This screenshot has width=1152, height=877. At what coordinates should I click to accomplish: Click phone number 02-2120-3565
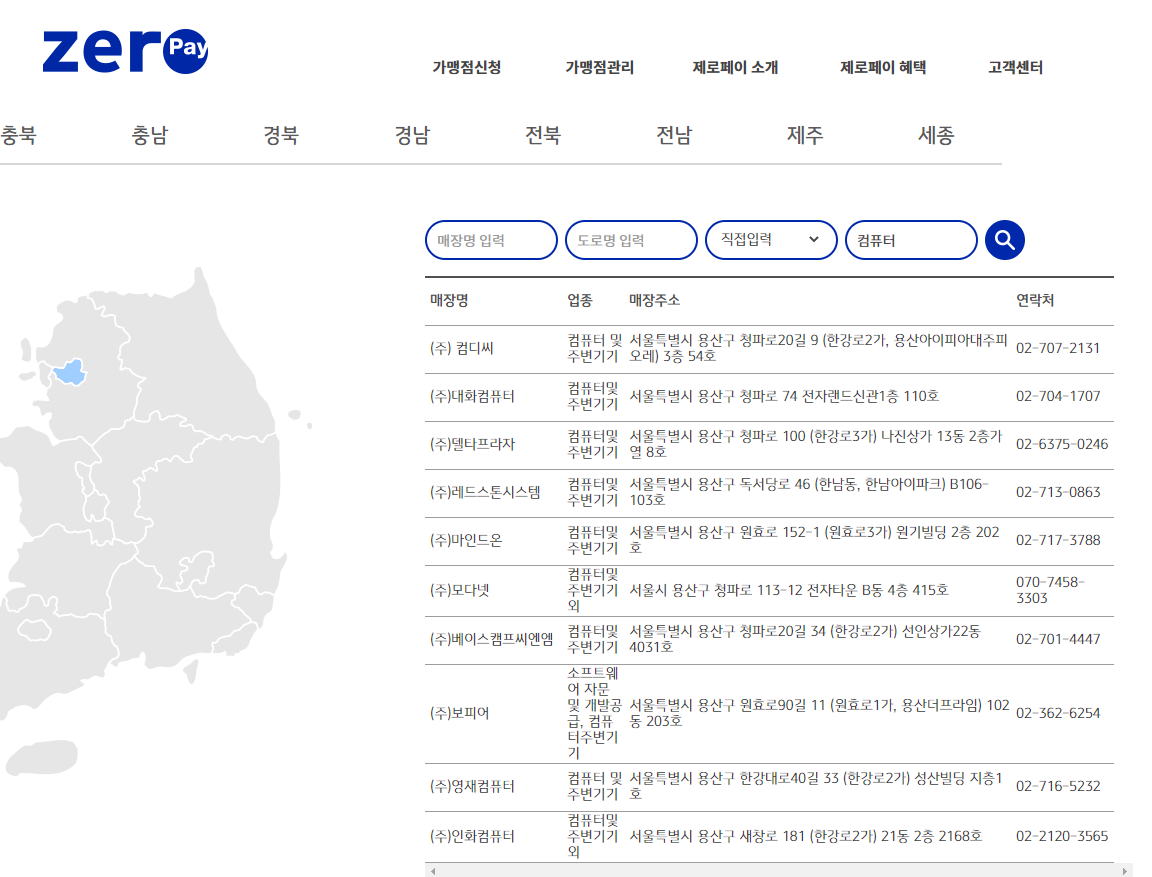pyautogui.click(x=1062, y=836)
